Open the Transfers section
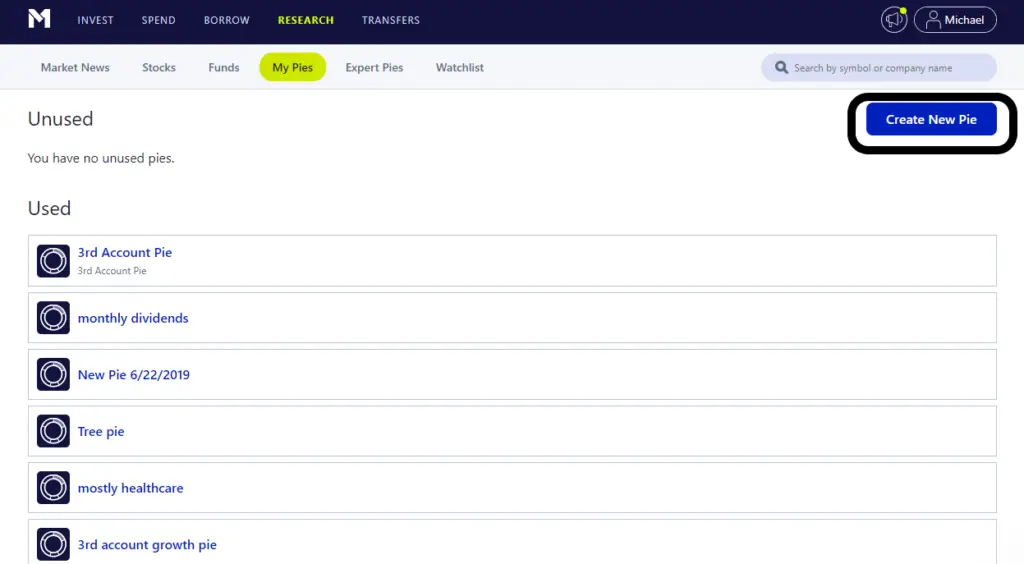This screenshot has width=1024, height=564. [391, 20]
